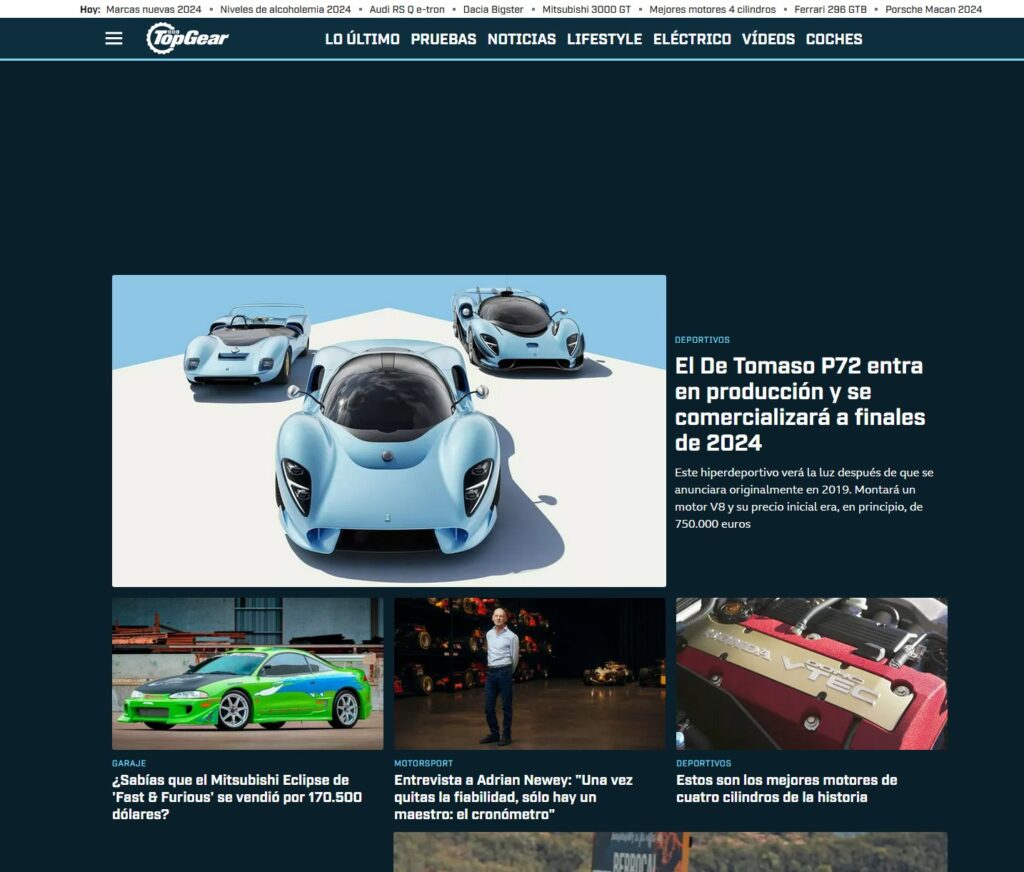Open the LO ÚLTIMO section

362,39
